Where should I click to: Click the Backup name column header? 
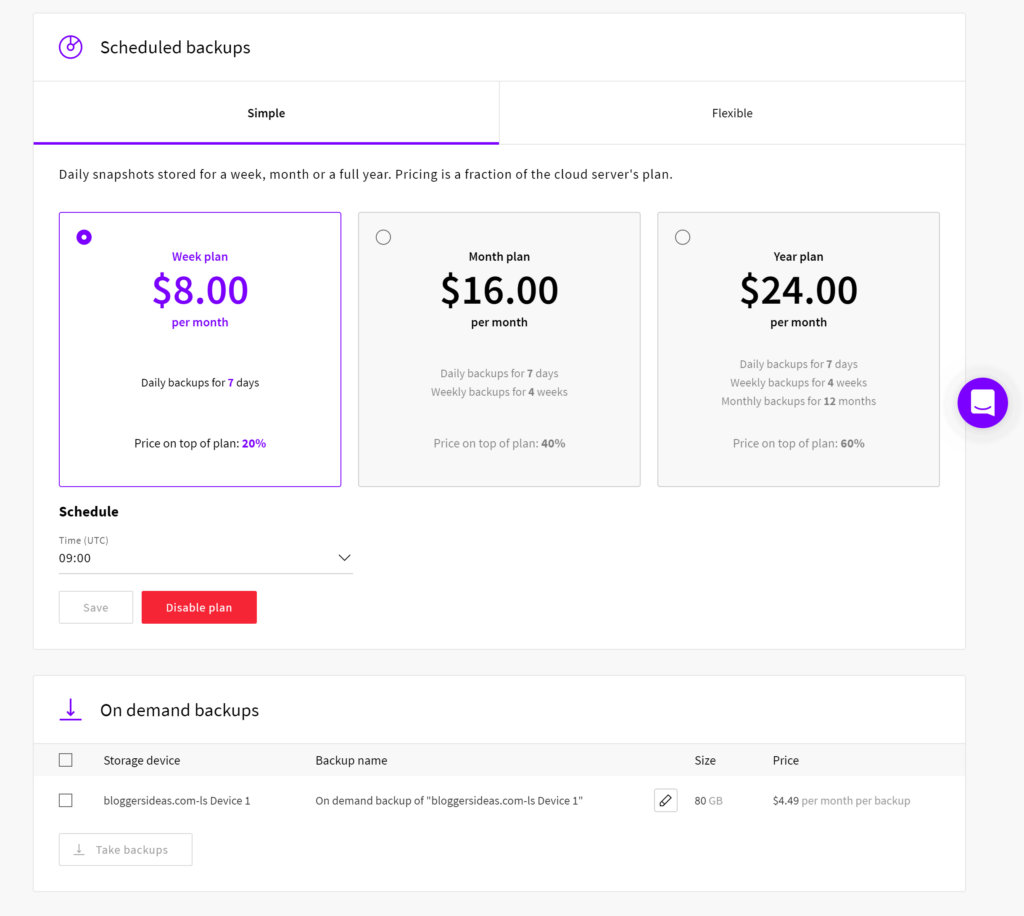(351, 760)
